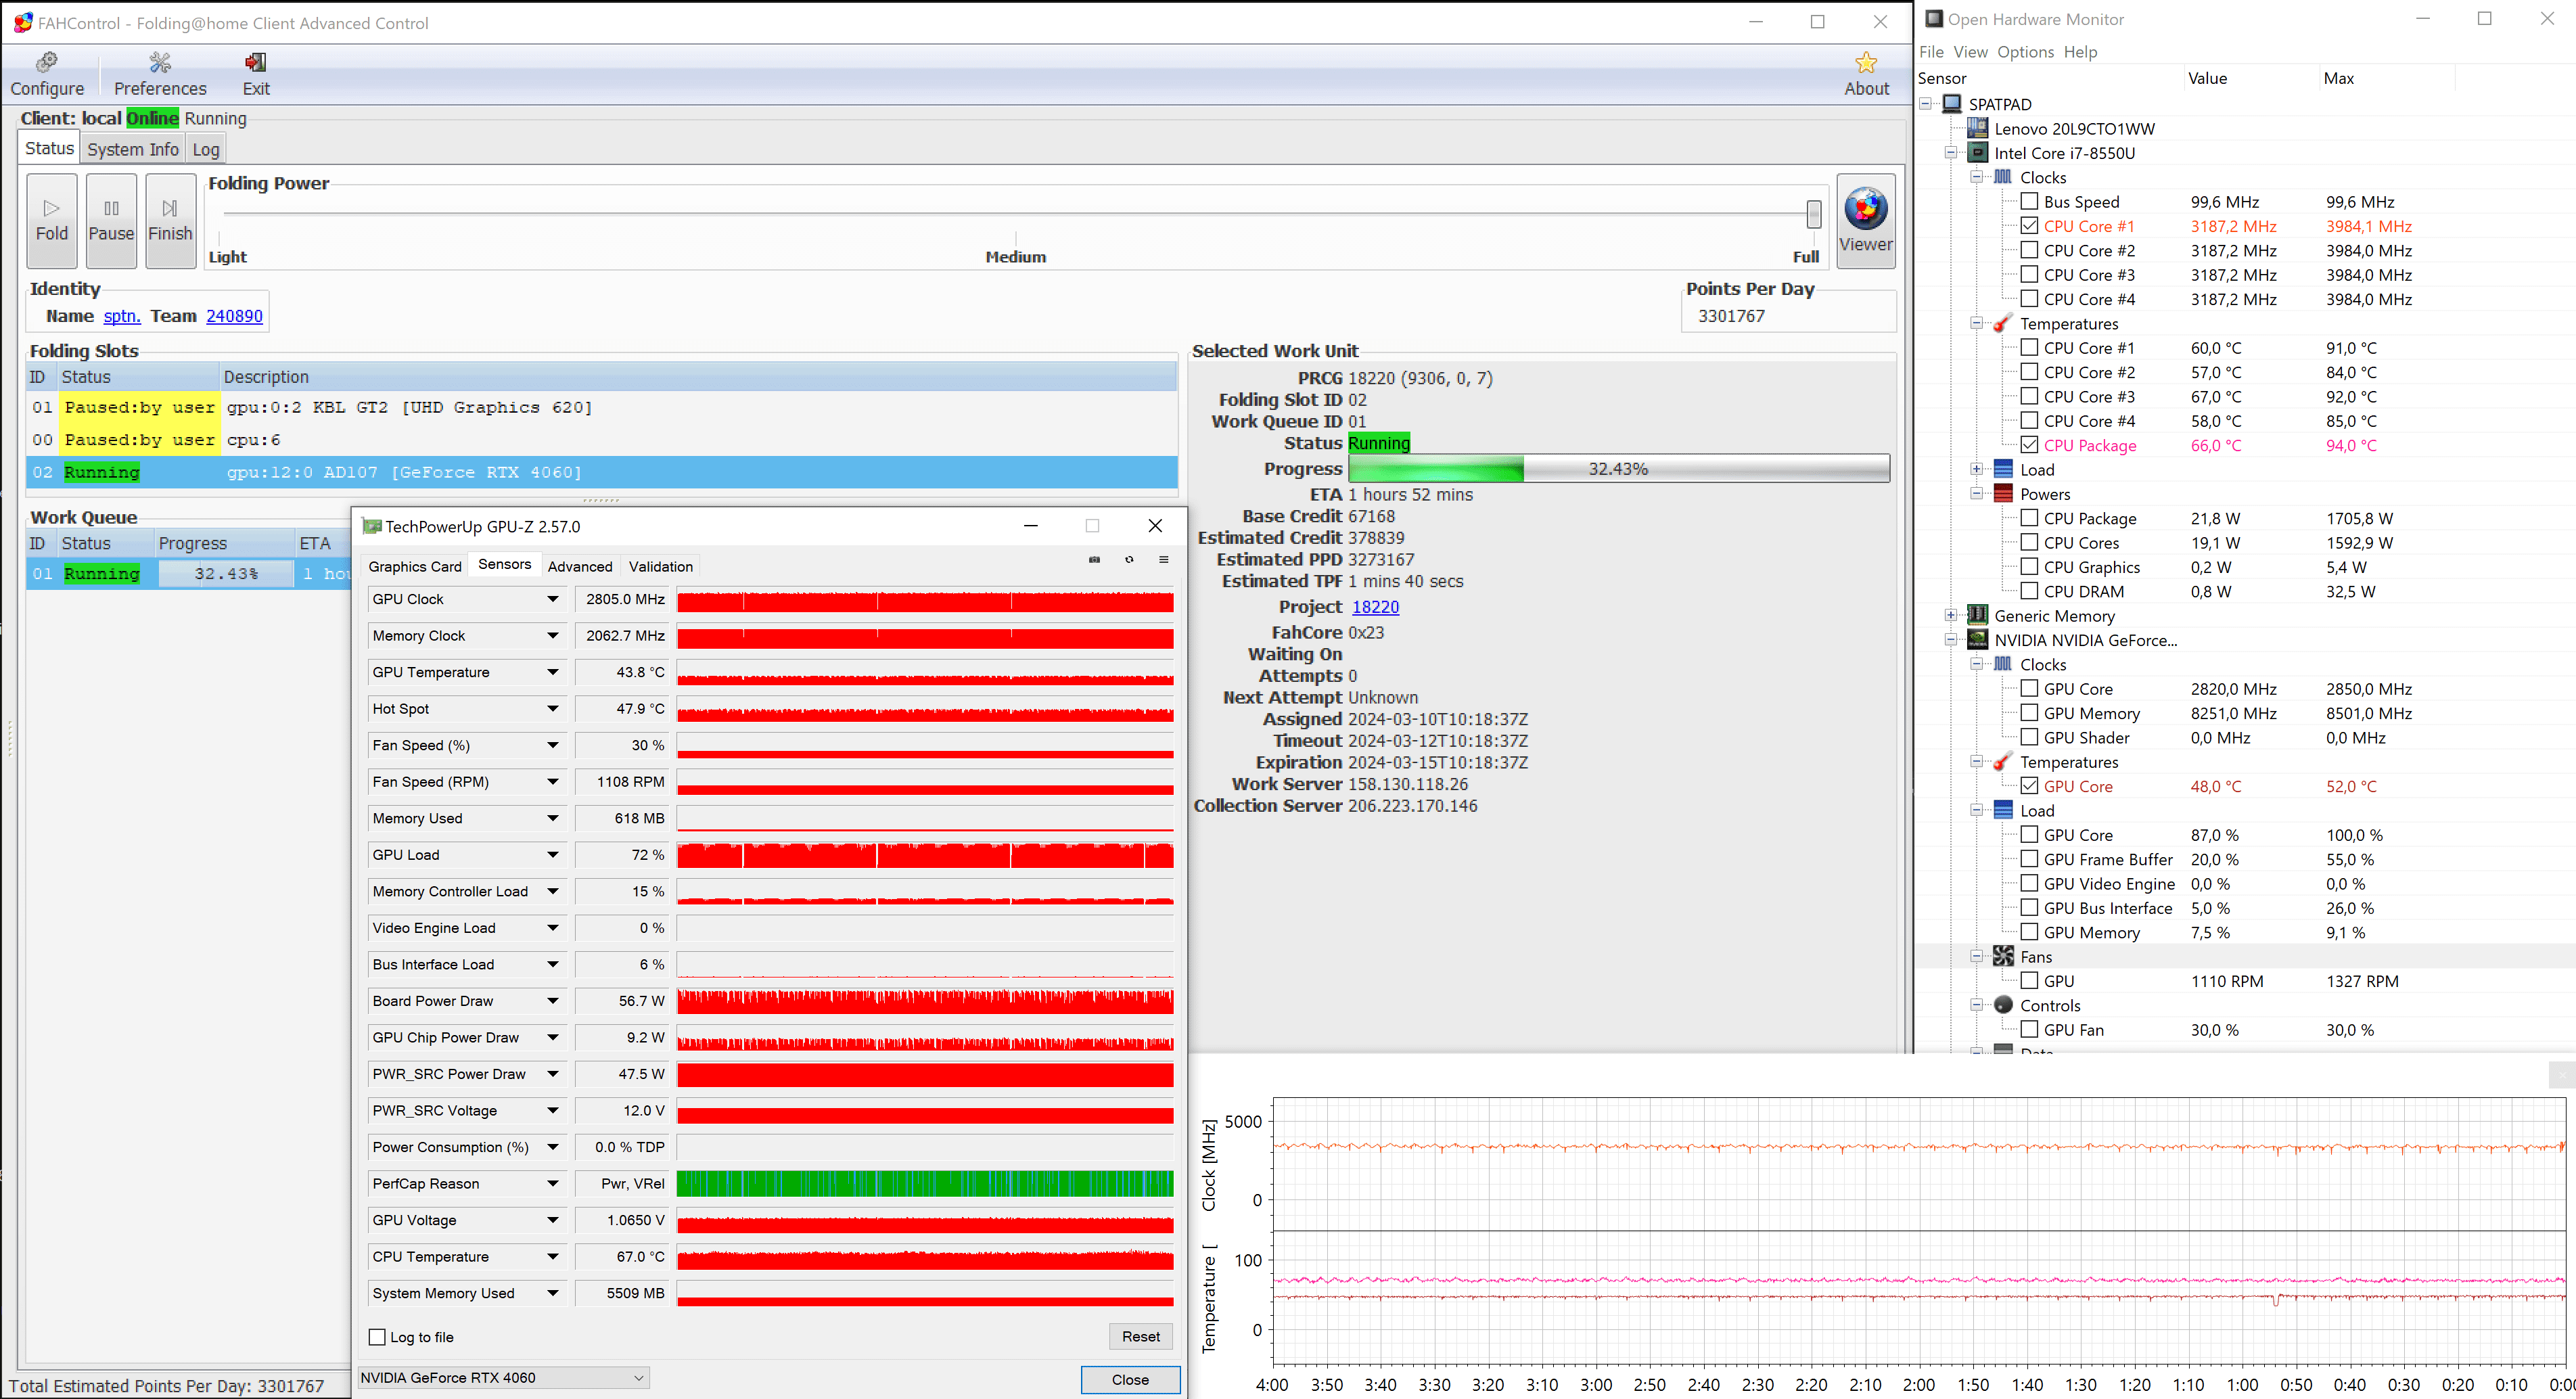Uncheck GPU Core temperature plot checkbox

coord(2029,786)
